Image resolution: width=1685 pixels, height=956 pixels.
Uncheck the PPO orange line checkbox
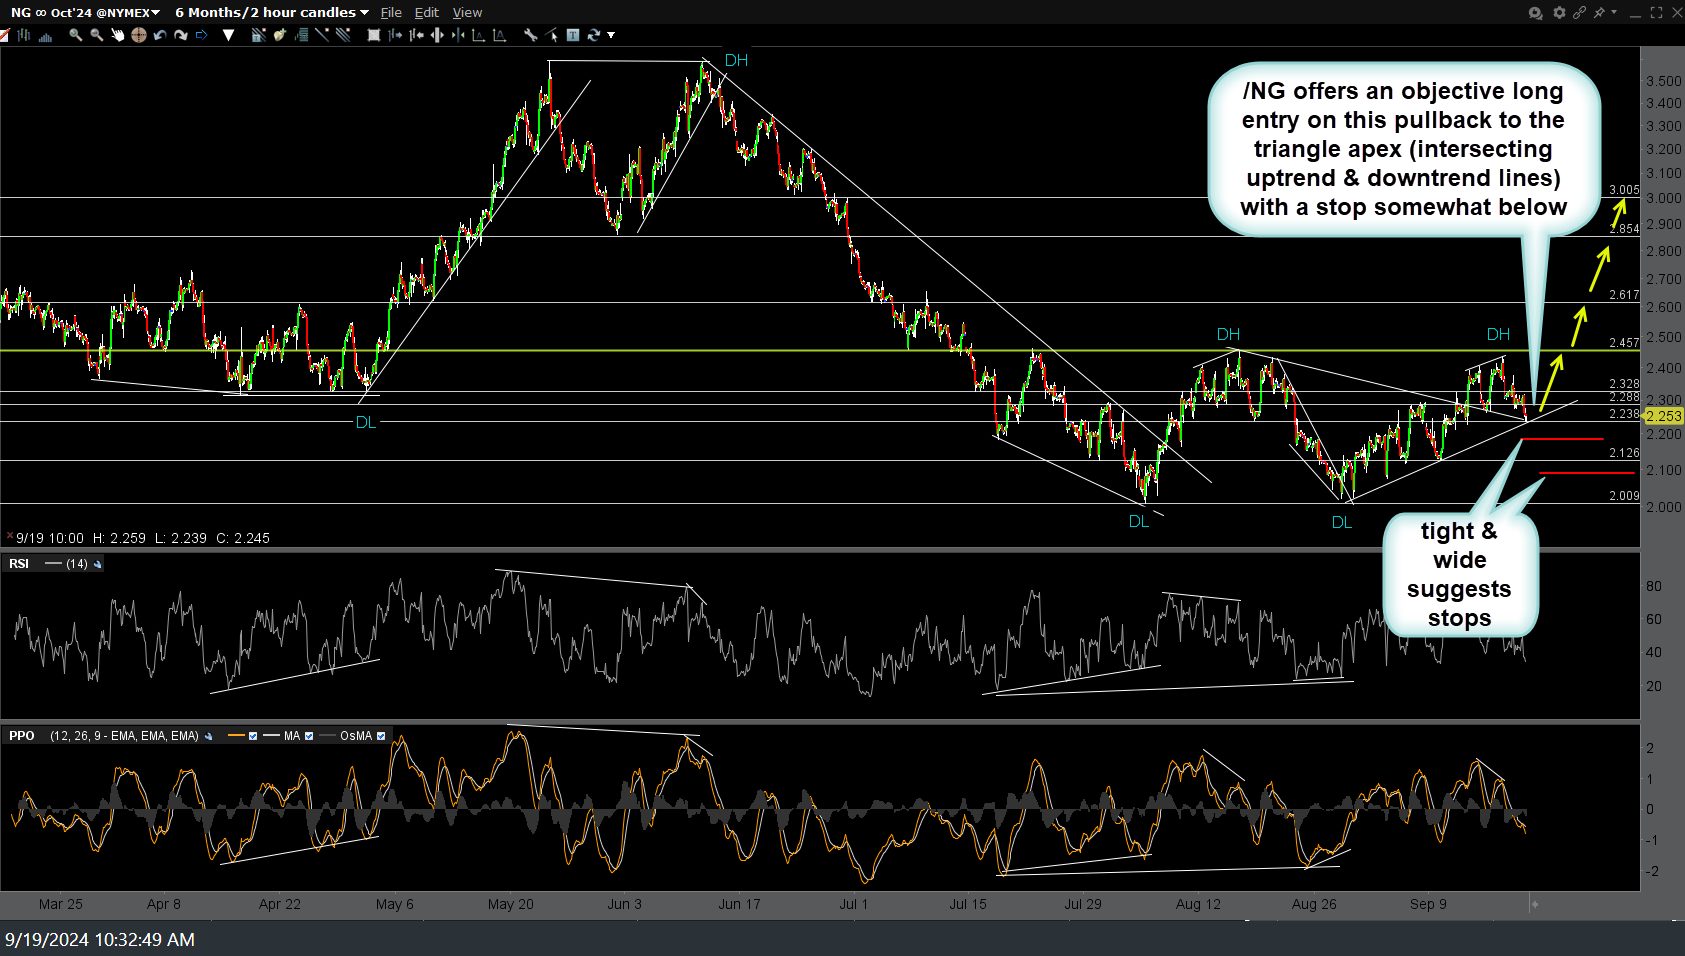tap(253, 736)
